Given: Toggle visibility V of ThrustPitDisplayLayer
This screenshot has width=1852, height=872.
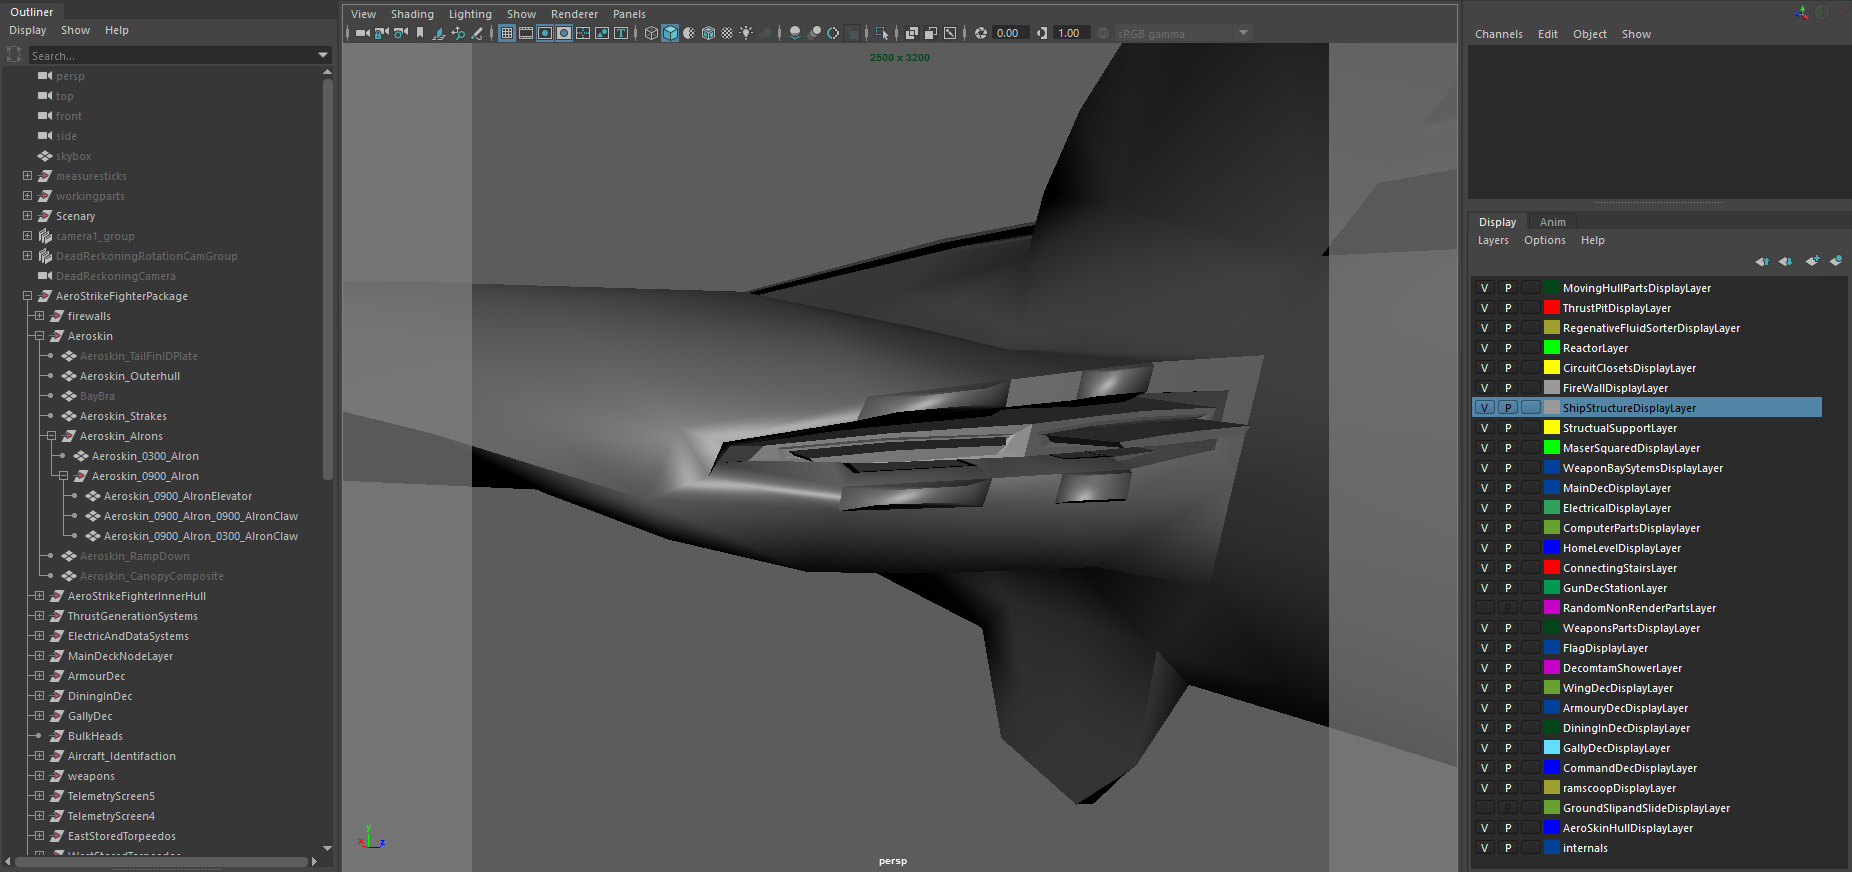Looking at the screenshot, I should click(x=1484, y=308).
